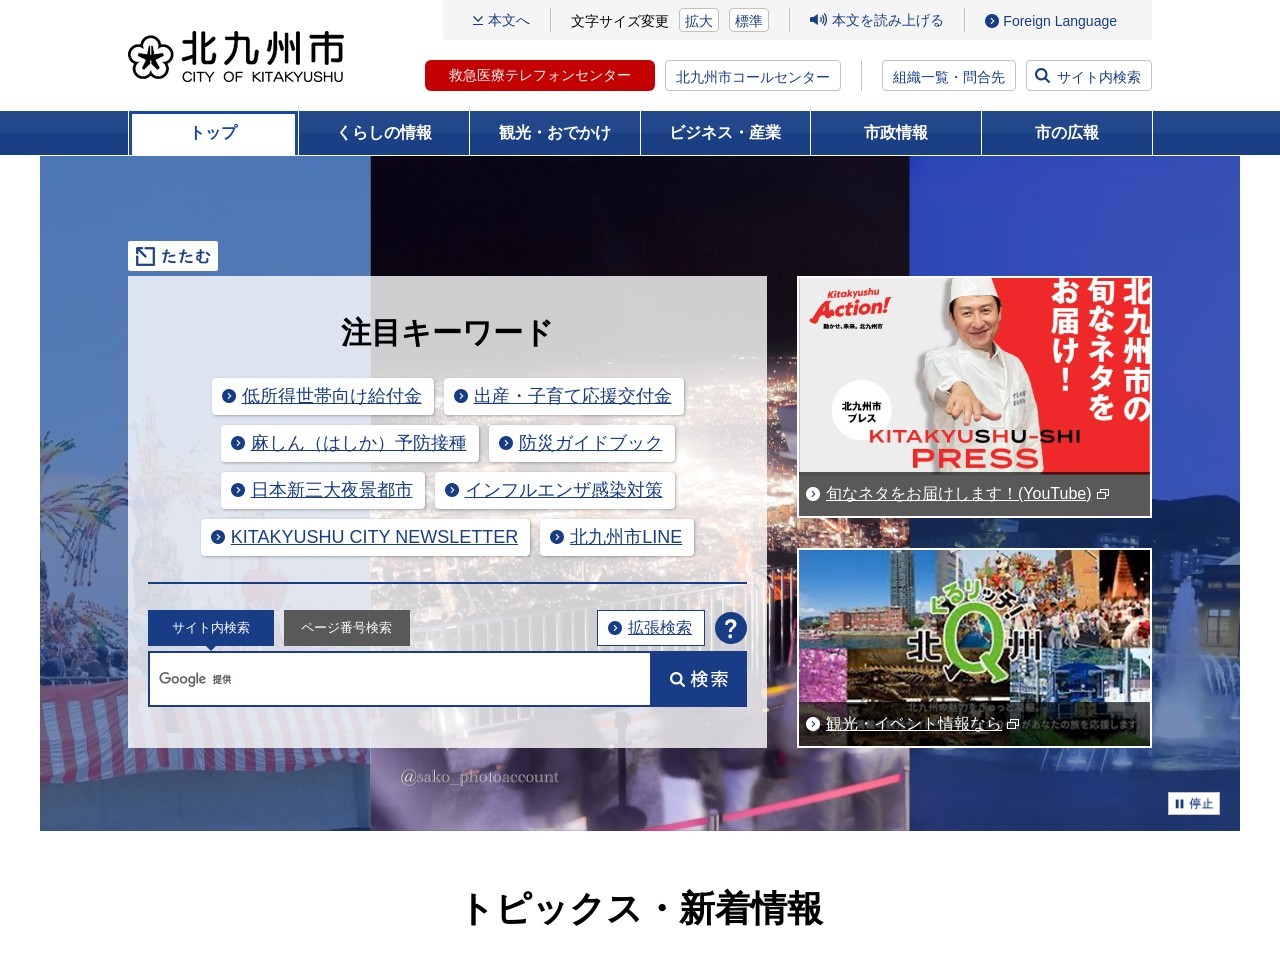Open 観光・イベント情報なら link
Image resolution: width=1280 pixels, height=960 pixels.
913,724
